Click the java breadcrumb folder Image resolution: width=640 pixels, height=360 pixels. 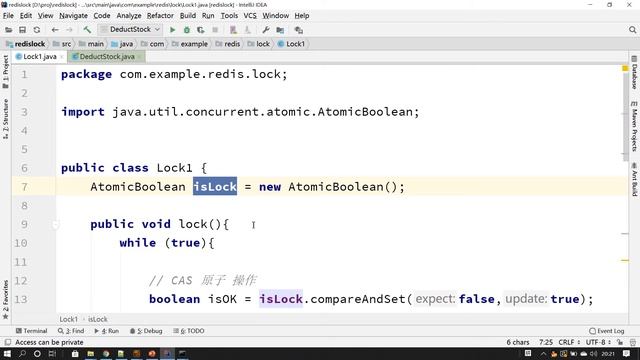pos(122,44)
